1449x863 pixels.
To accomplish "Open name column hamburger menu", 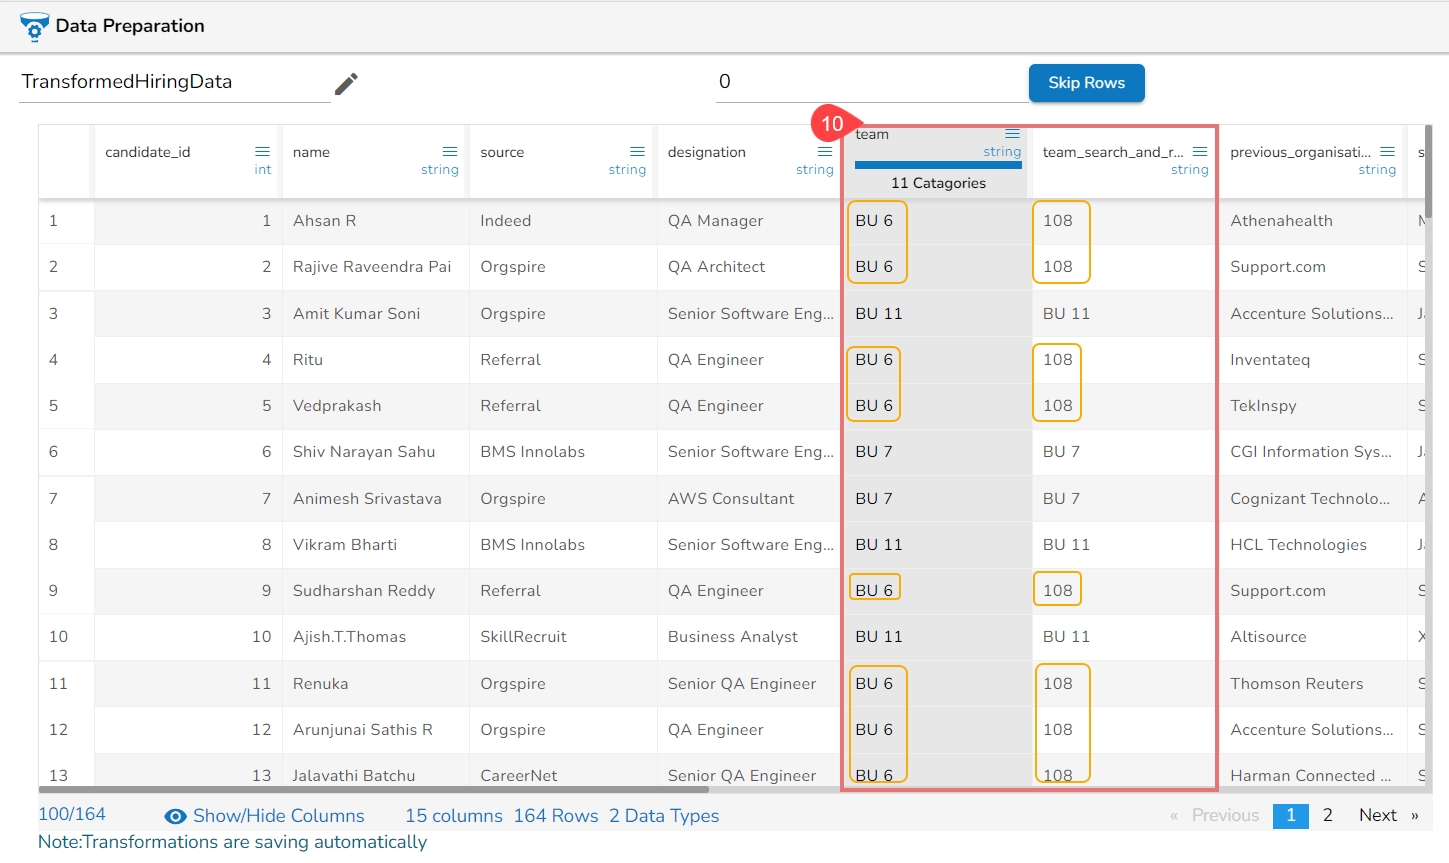I will click(450, 152).
